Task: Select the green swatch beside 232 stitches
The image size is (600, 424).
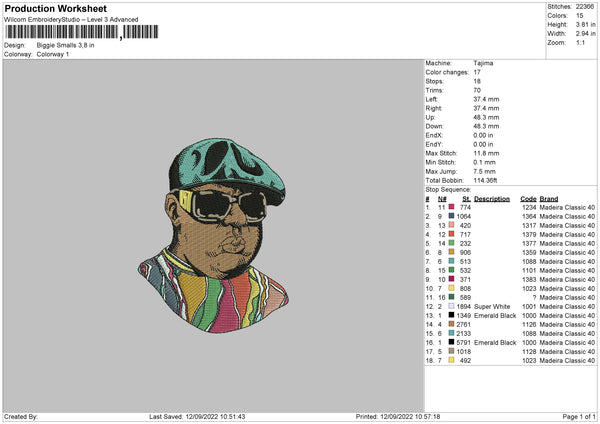Action: pos(452,243)
